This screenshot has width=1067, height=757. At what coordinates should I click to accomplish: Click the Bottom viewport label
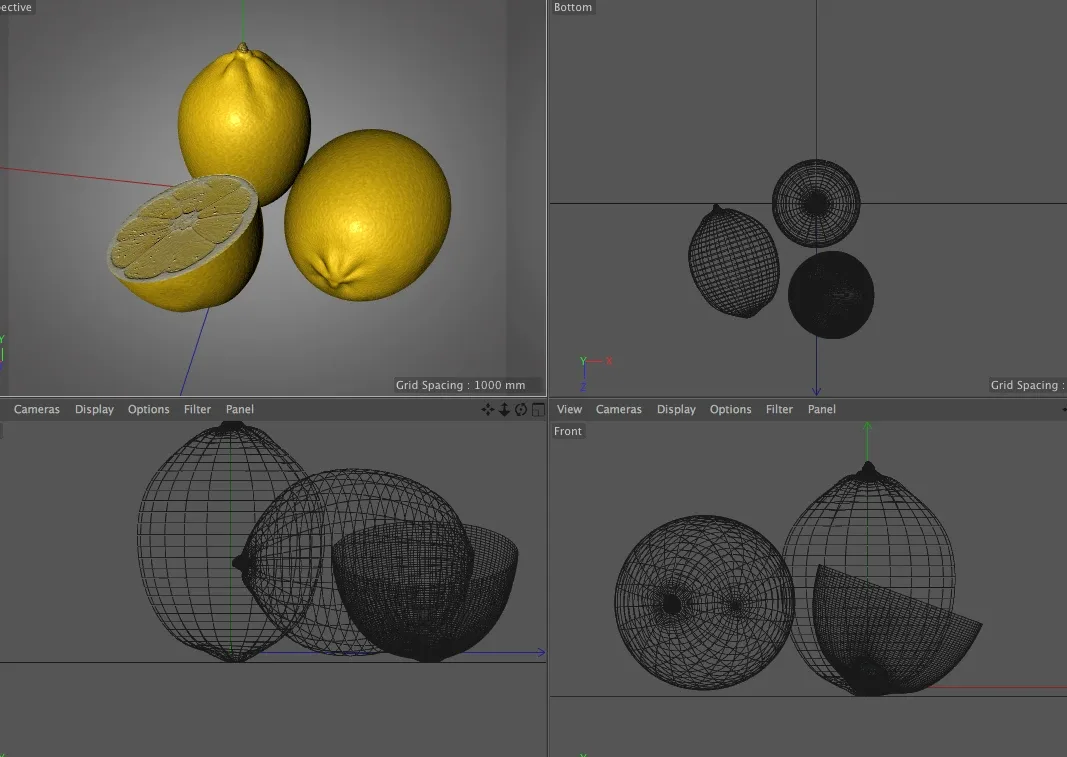point(572,7)
